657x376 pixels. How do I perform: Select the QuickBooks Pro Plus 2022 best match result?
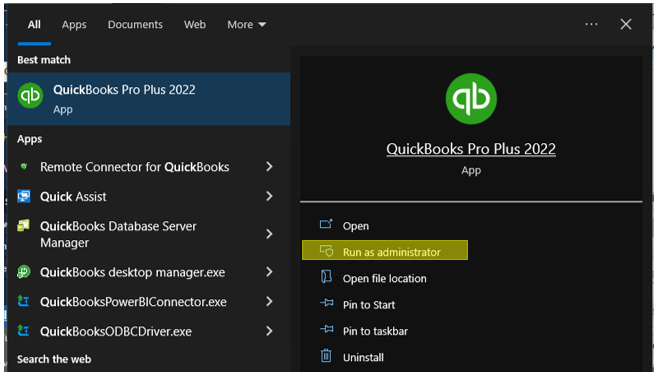[149, 99]
